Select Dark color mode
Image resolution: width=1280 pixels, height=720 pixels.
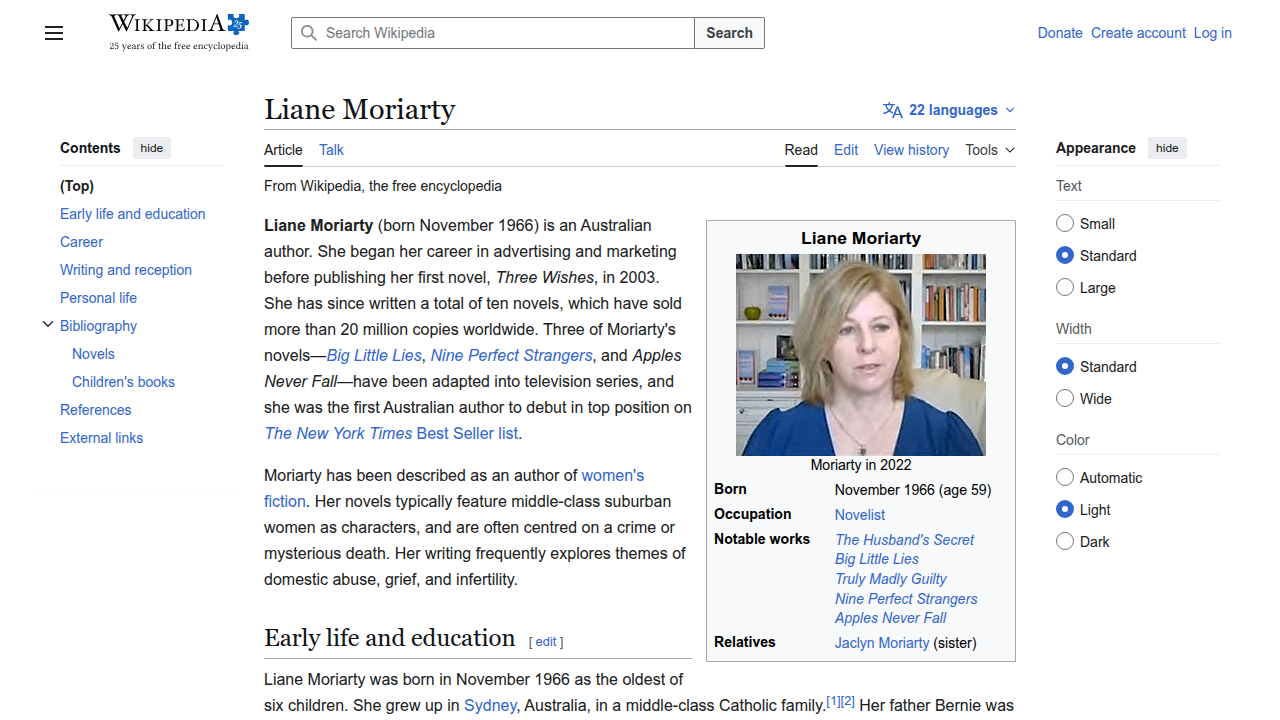[x=1065, y=541]
